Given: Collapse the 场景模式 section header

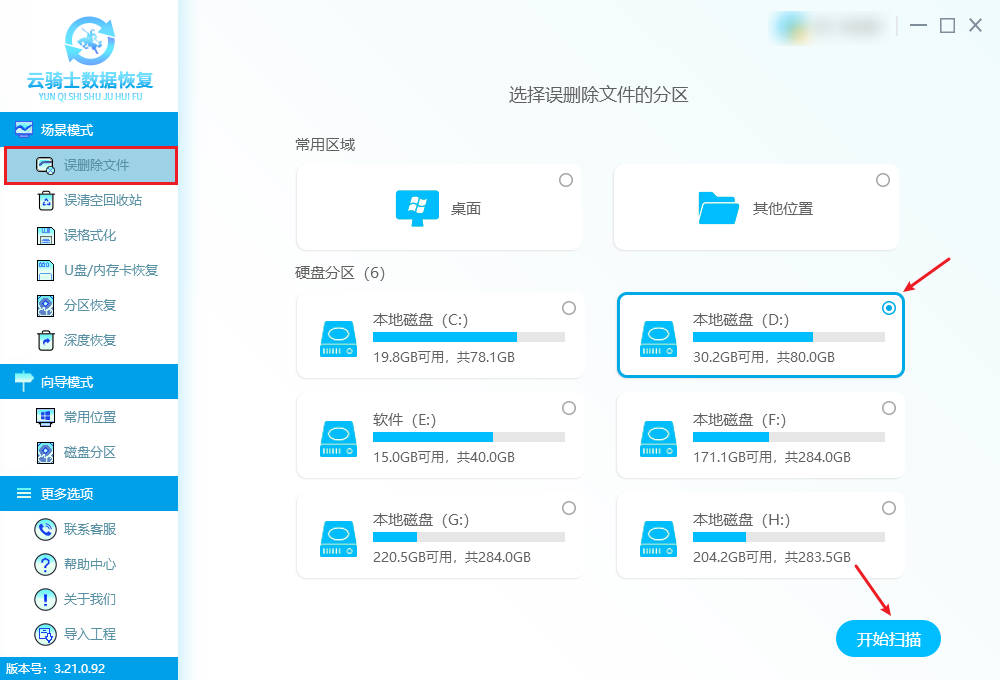Looking at the screenshot, I should click(89, 130).
